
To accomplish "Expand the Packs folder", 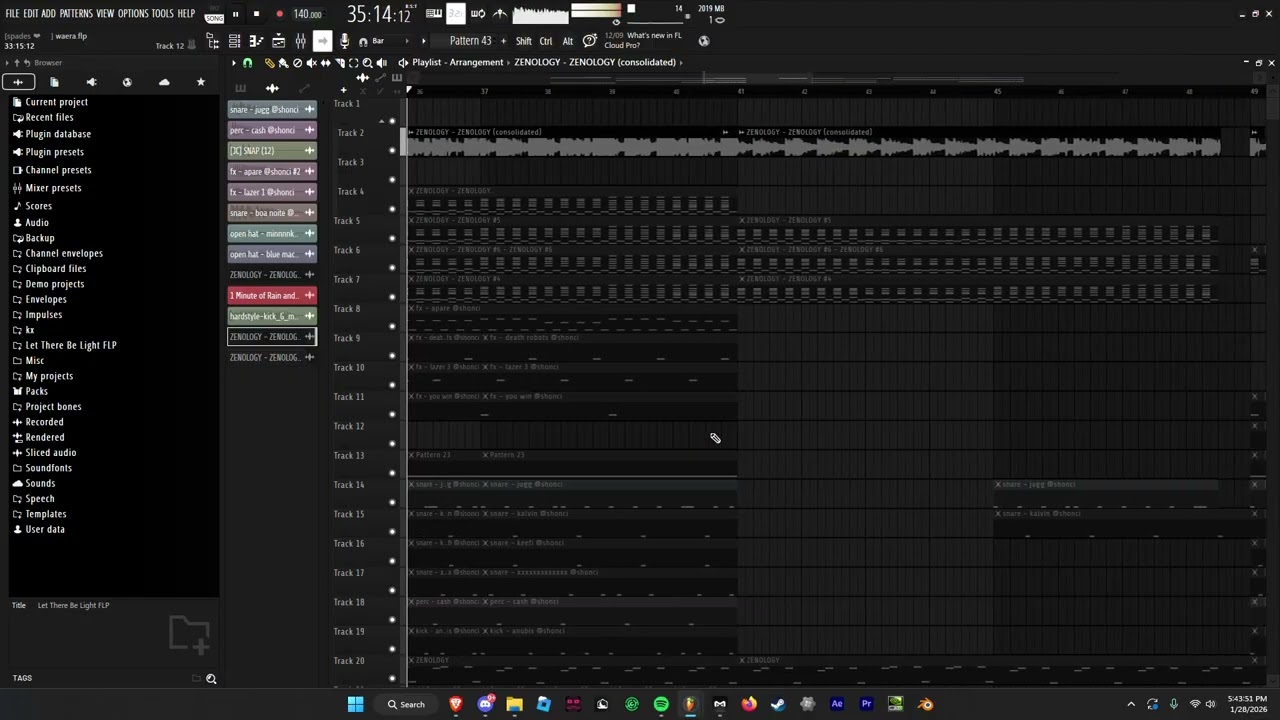I will (x=37, y=391).
